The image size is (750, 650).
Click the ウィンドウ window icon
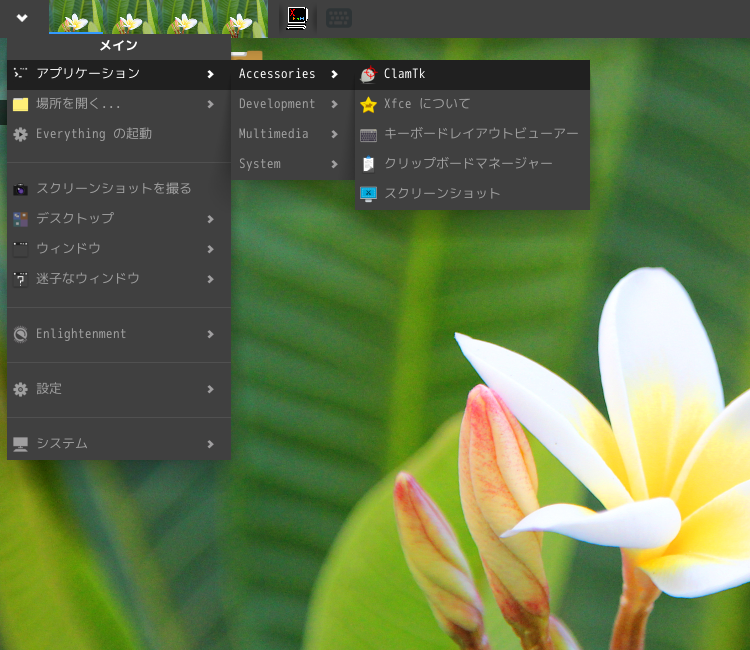20,249
